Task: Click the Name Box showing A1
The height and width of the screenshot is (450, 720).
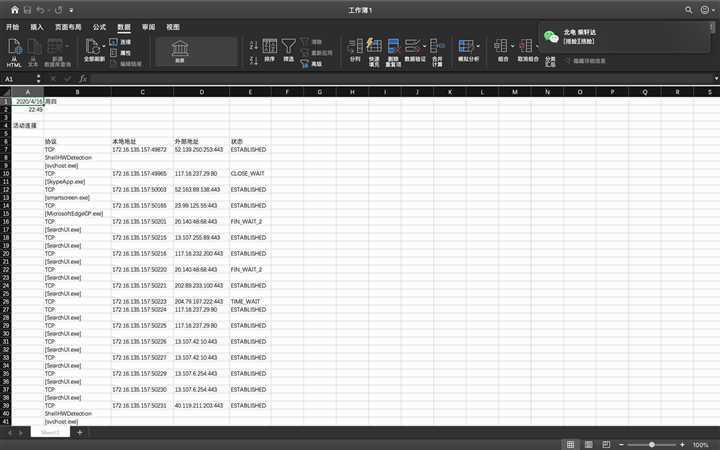Action: pyautogui.click(x=18, y=79)
